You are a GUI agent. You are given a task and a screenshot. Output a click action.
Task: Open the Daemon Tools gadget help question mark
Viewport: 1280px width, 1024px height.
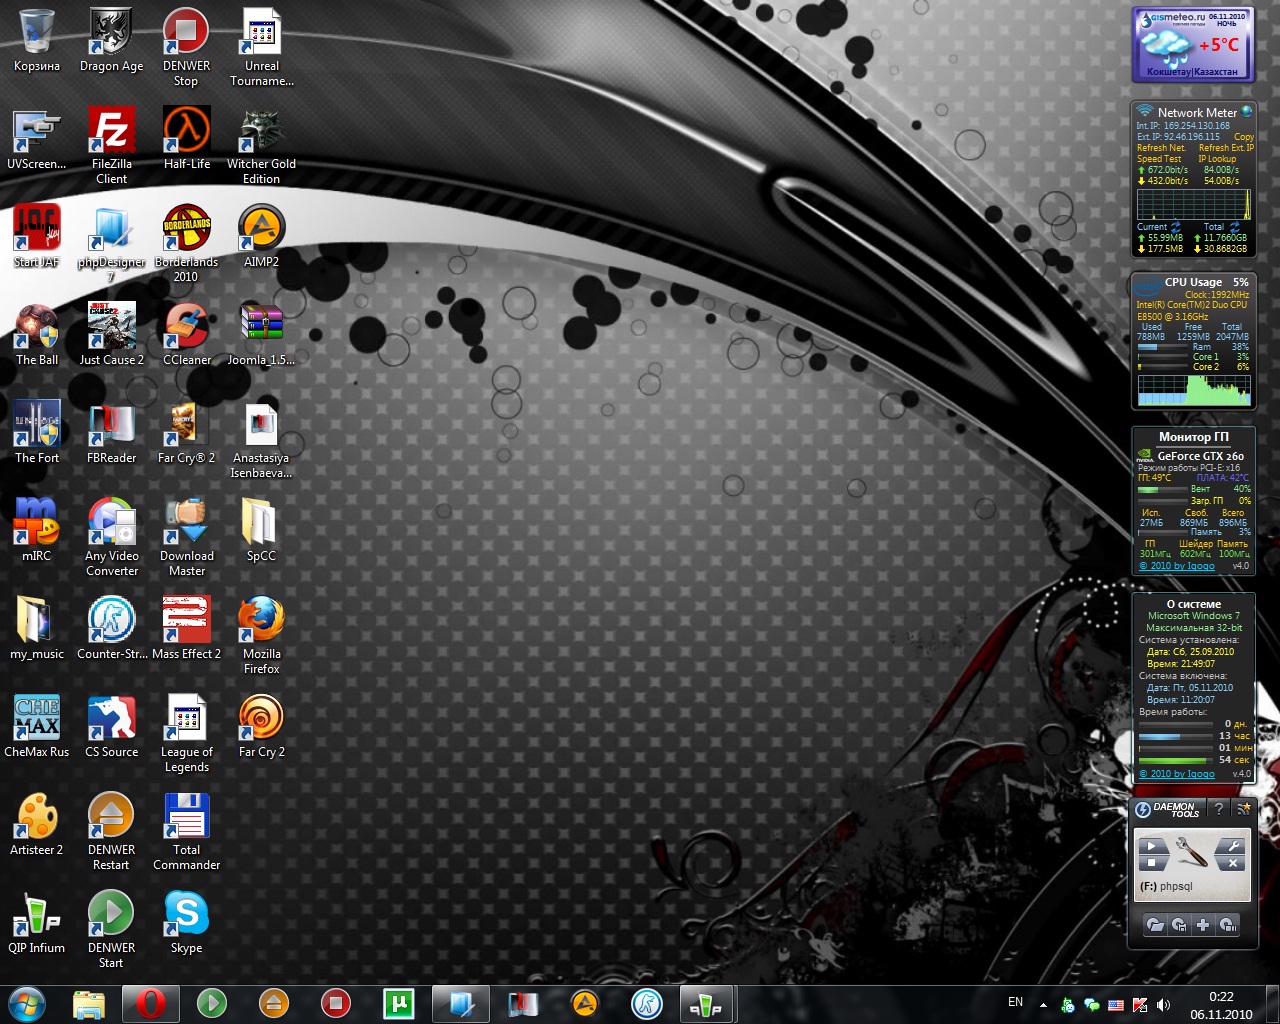tap(1218, 808)
